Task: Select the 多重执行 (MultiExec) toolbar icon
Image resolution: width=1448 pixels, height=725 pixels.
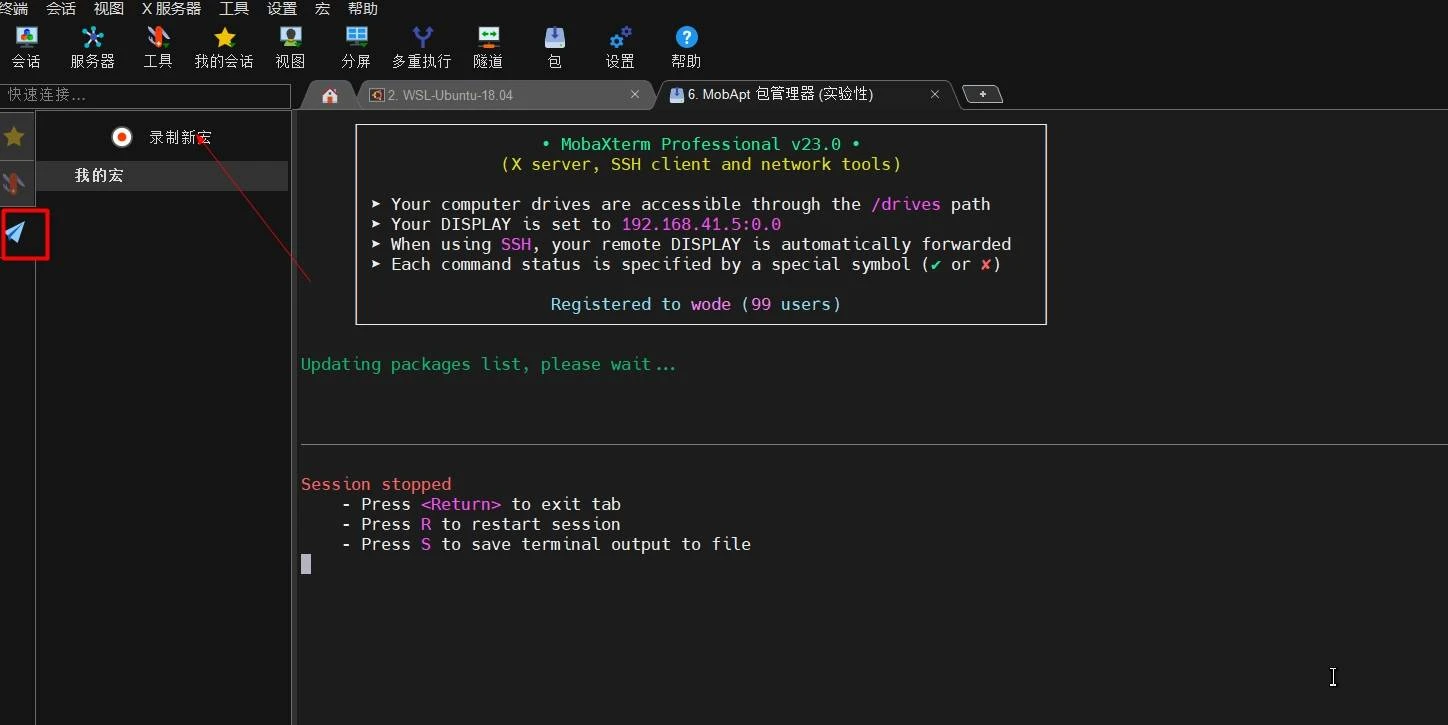Action: (x=422, y=47)
